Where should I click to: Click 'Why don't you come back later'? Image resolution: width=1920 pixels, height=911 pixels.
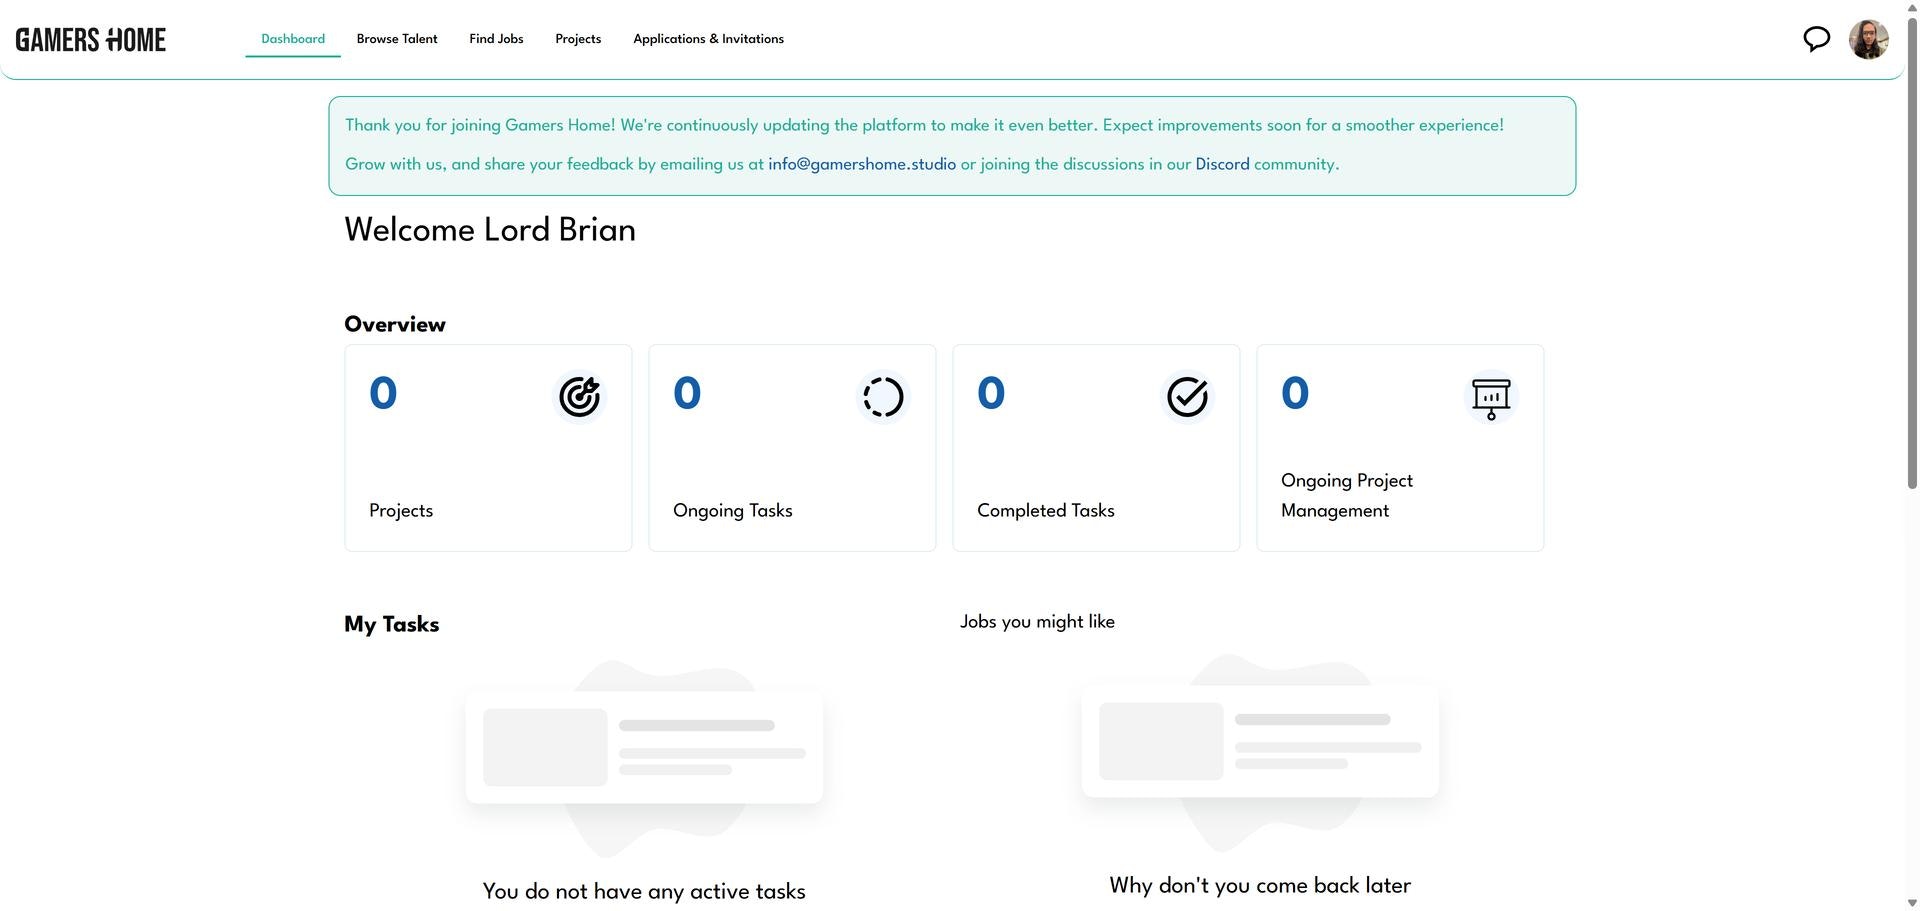(x=1260, y=886)
